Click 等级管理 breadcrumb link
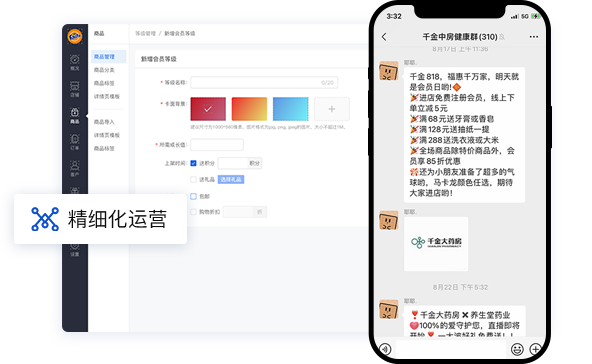The height and width of the screenshot is (364, 592). 145,34
